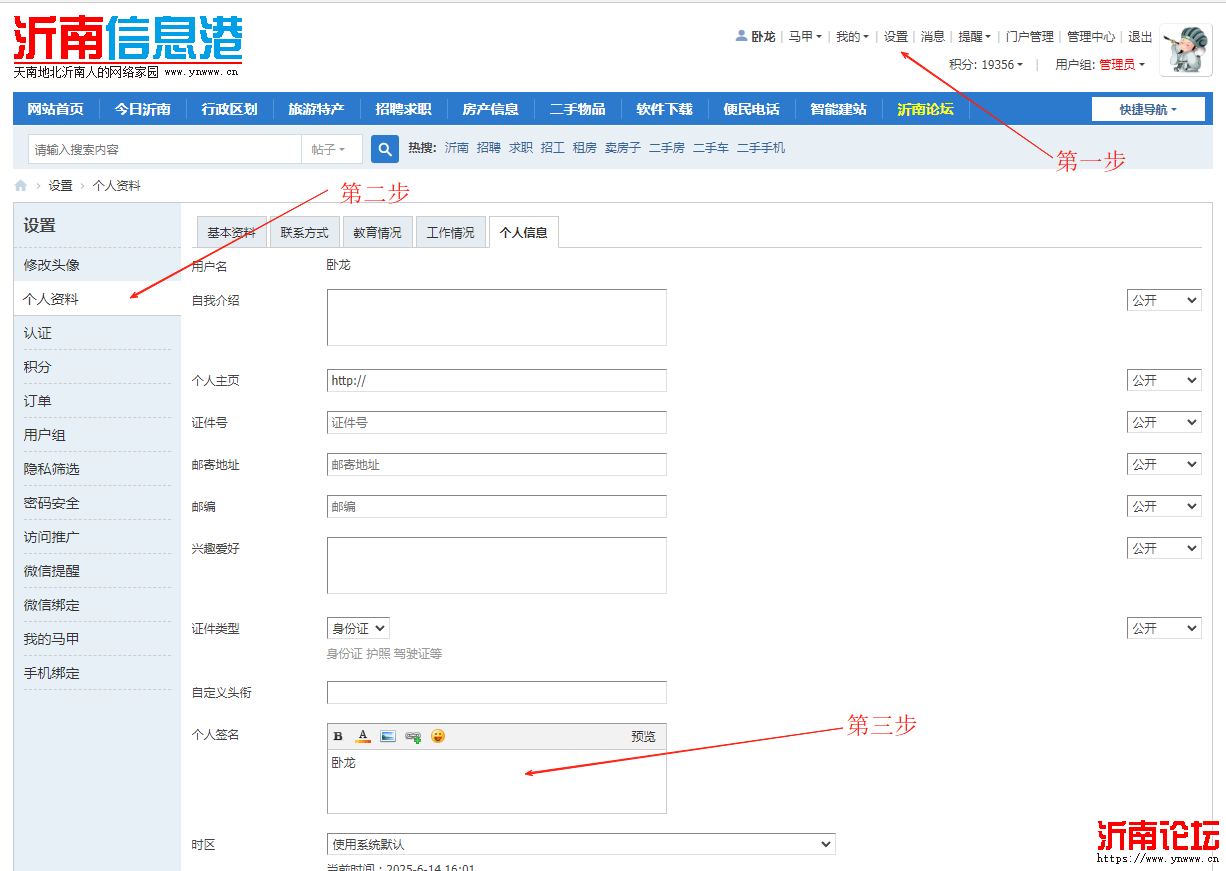The height and width of the screenshot is (871, 1226).
Task: Open the 时区 timezone dropdown
Action: coord(581,844)
